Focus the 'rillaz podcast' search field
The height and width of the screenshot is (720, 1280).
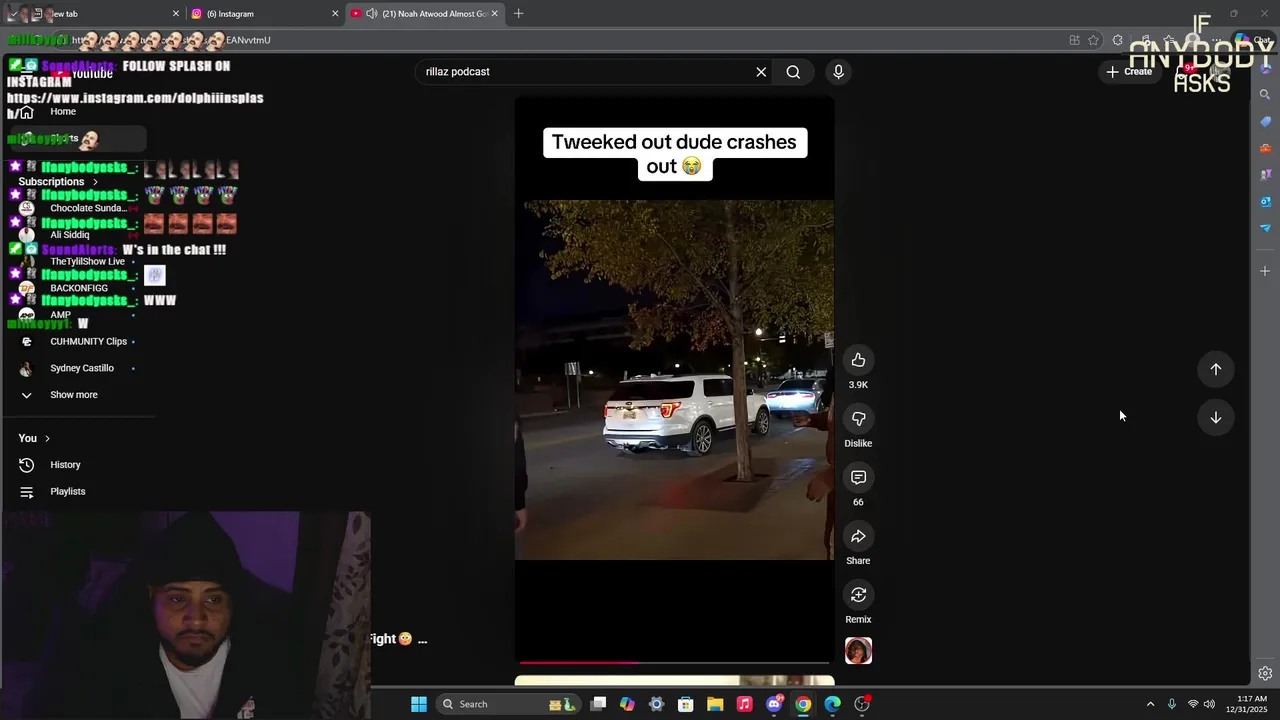tap(585, 72)
